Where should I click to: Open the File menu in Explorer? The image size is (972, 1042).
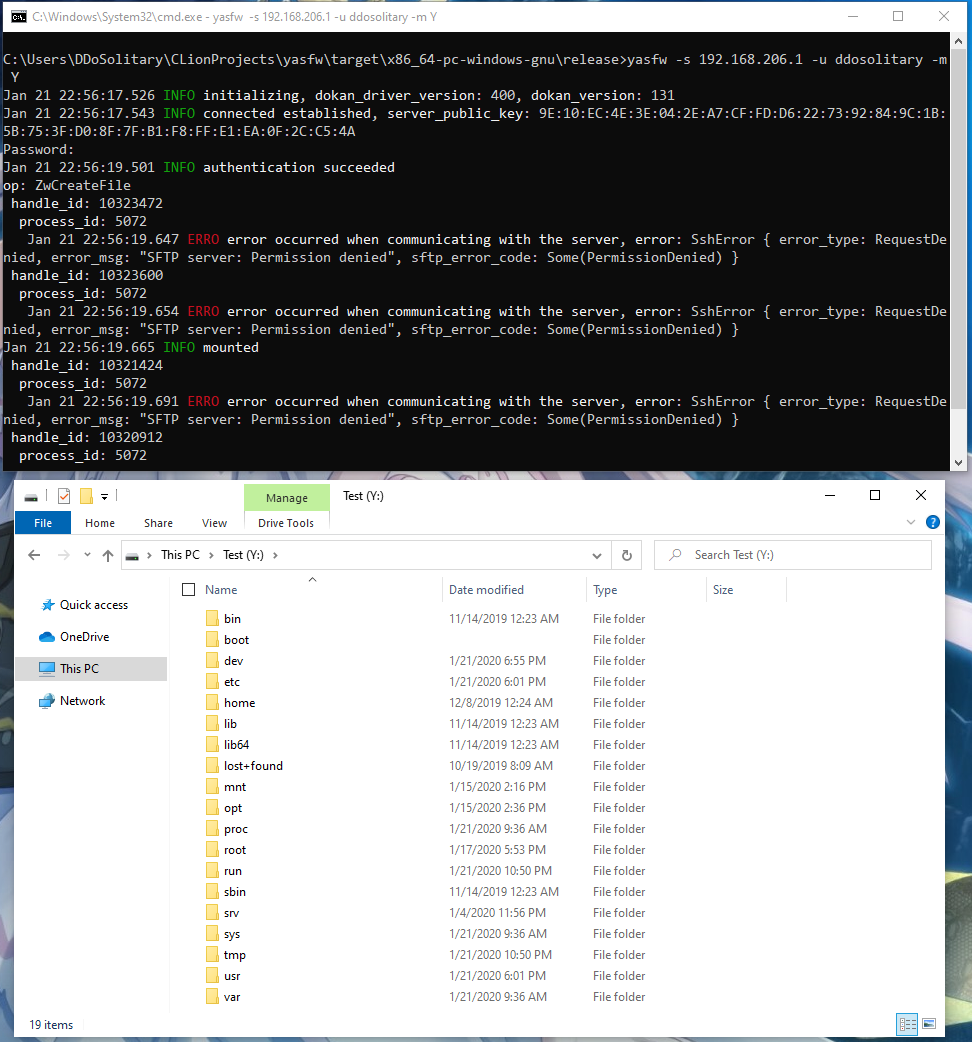tap(43, 523)
